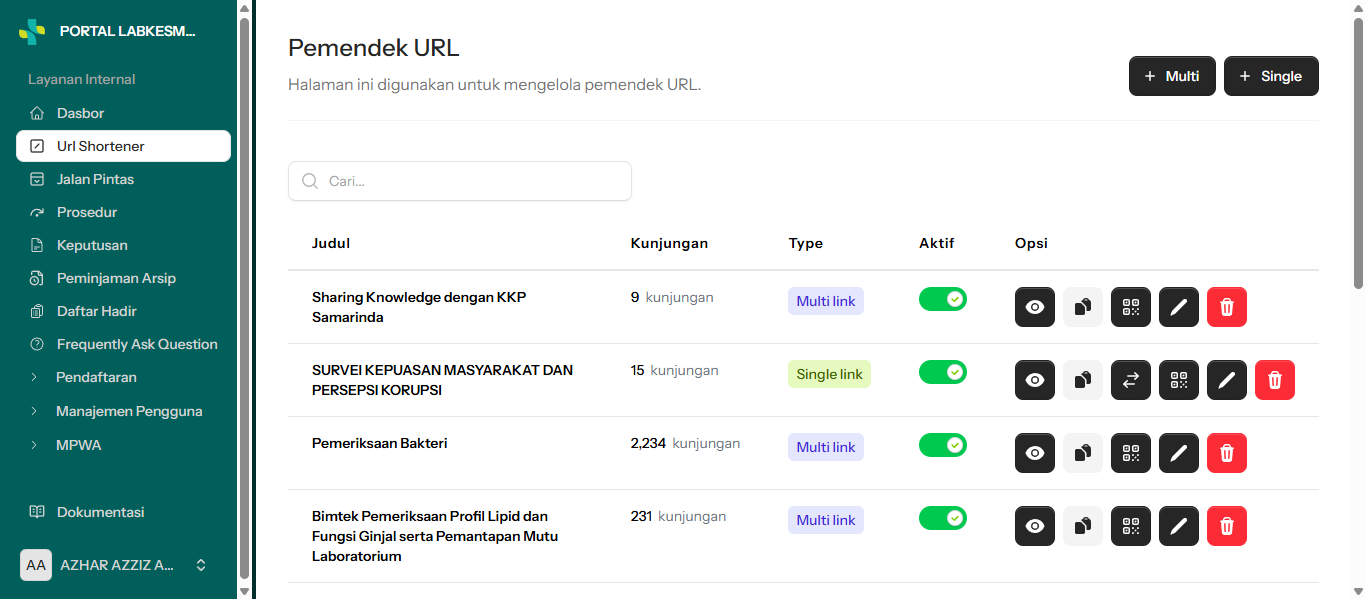Edit the Pemeriksaan Bakteri entry
Image resolution: width=1365 pixels, height=599 pixels.
tap(1179, 453)
